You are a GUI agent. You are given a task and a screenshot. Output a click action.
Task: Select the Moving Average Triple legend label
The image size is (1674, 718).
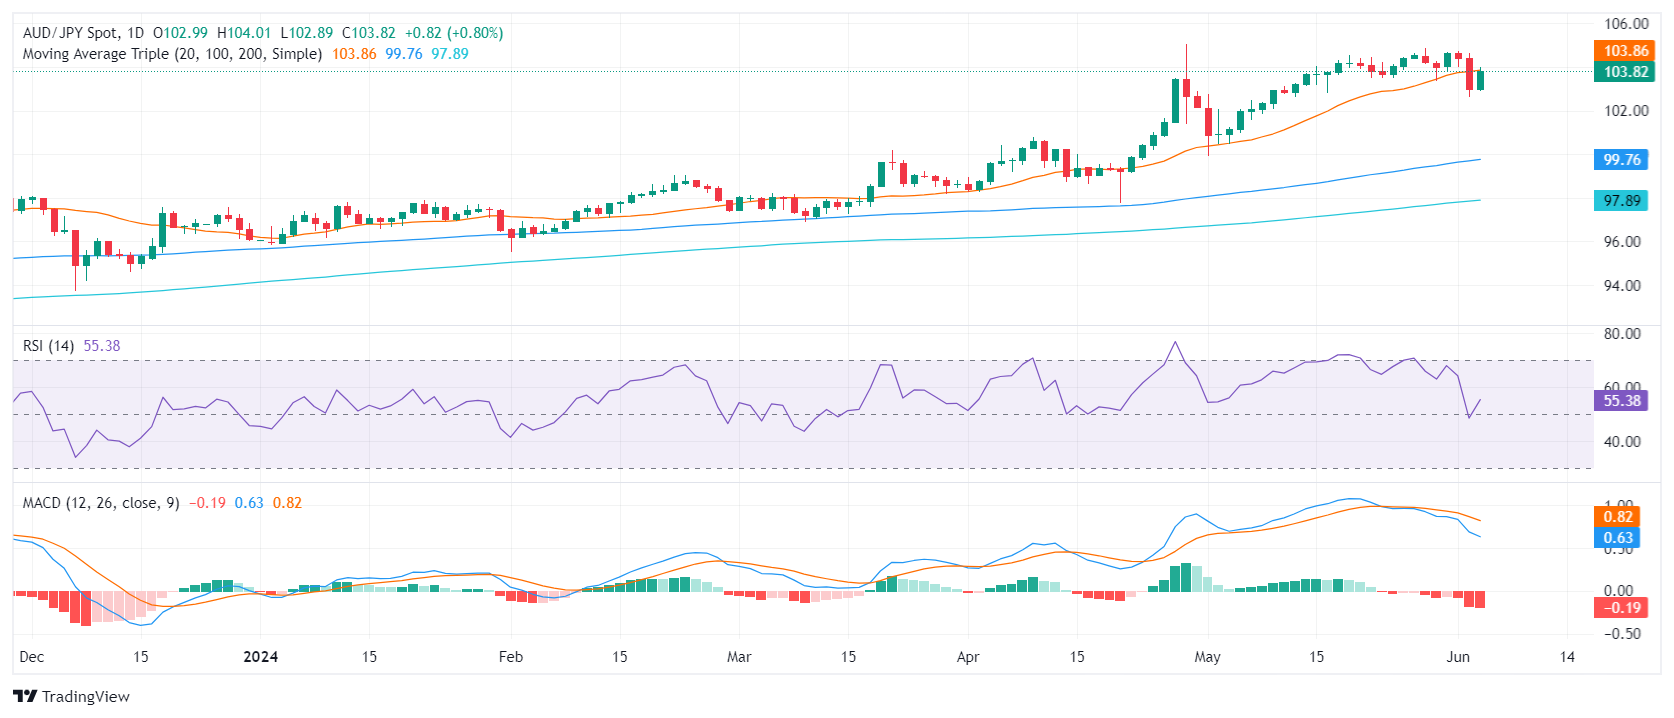point(172,54)
